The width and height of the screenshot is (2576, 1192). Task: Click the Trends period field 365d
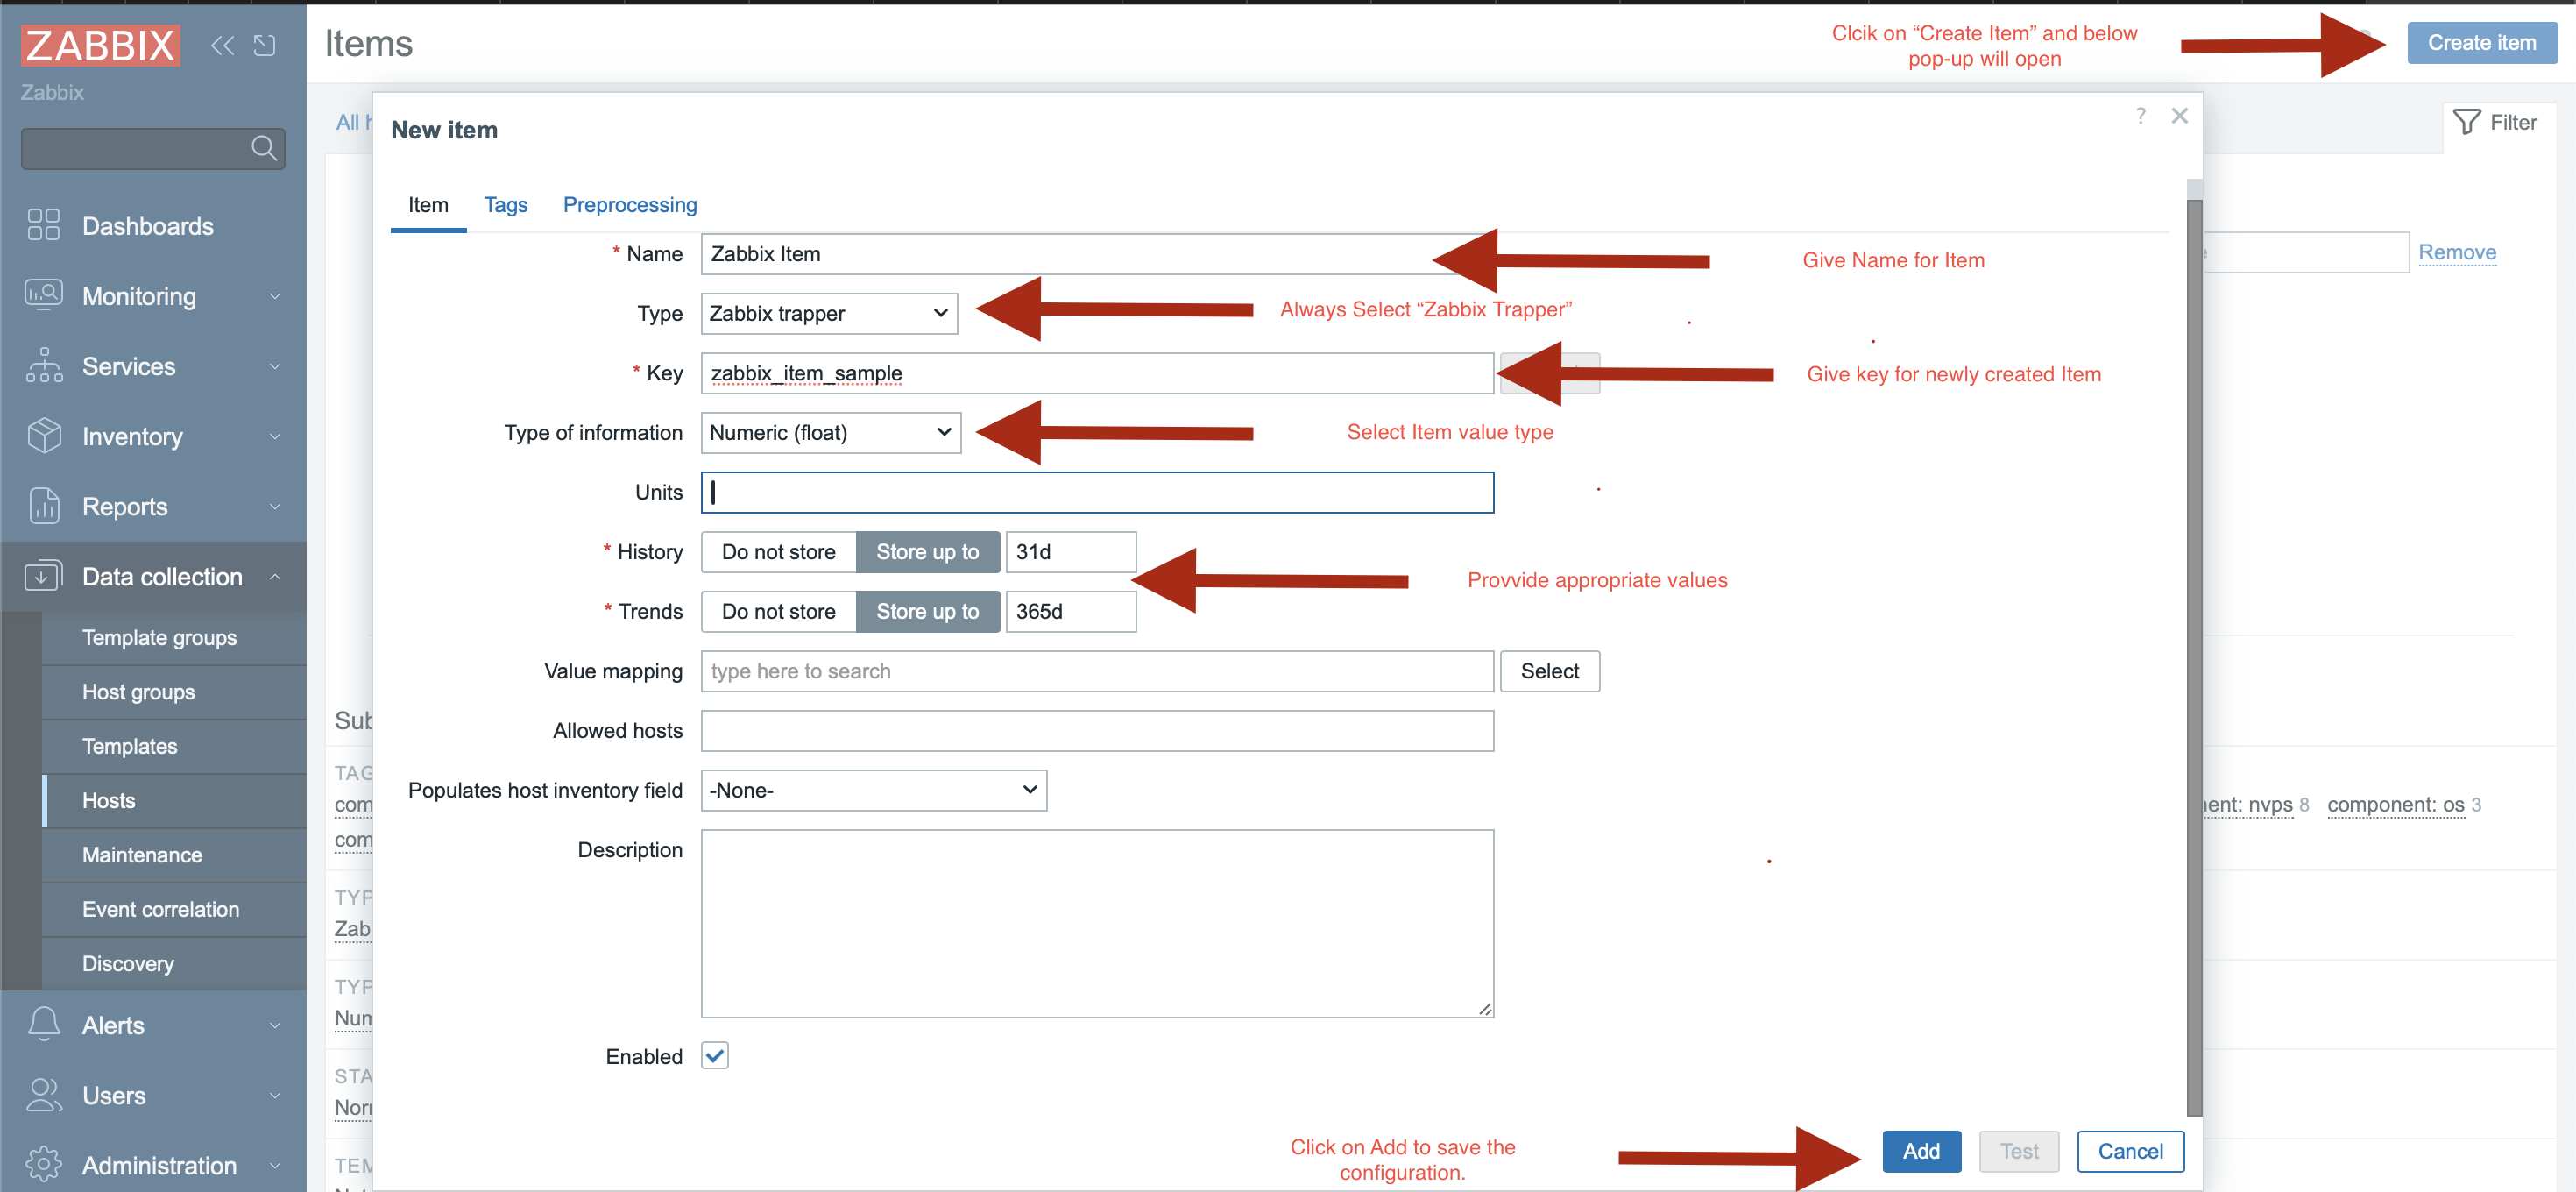click(x=1071, y=611)
